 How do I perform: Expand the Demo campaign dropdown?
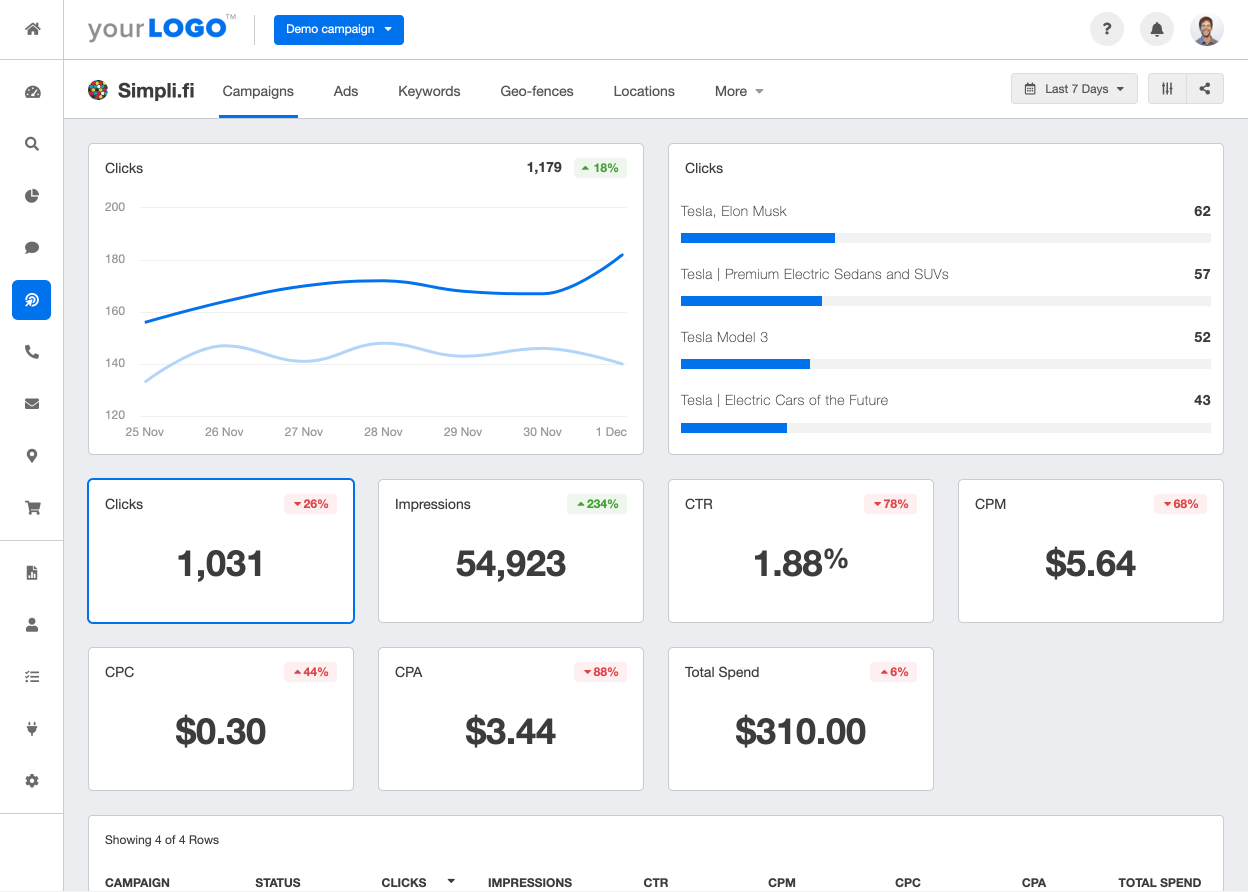(338, 29)
